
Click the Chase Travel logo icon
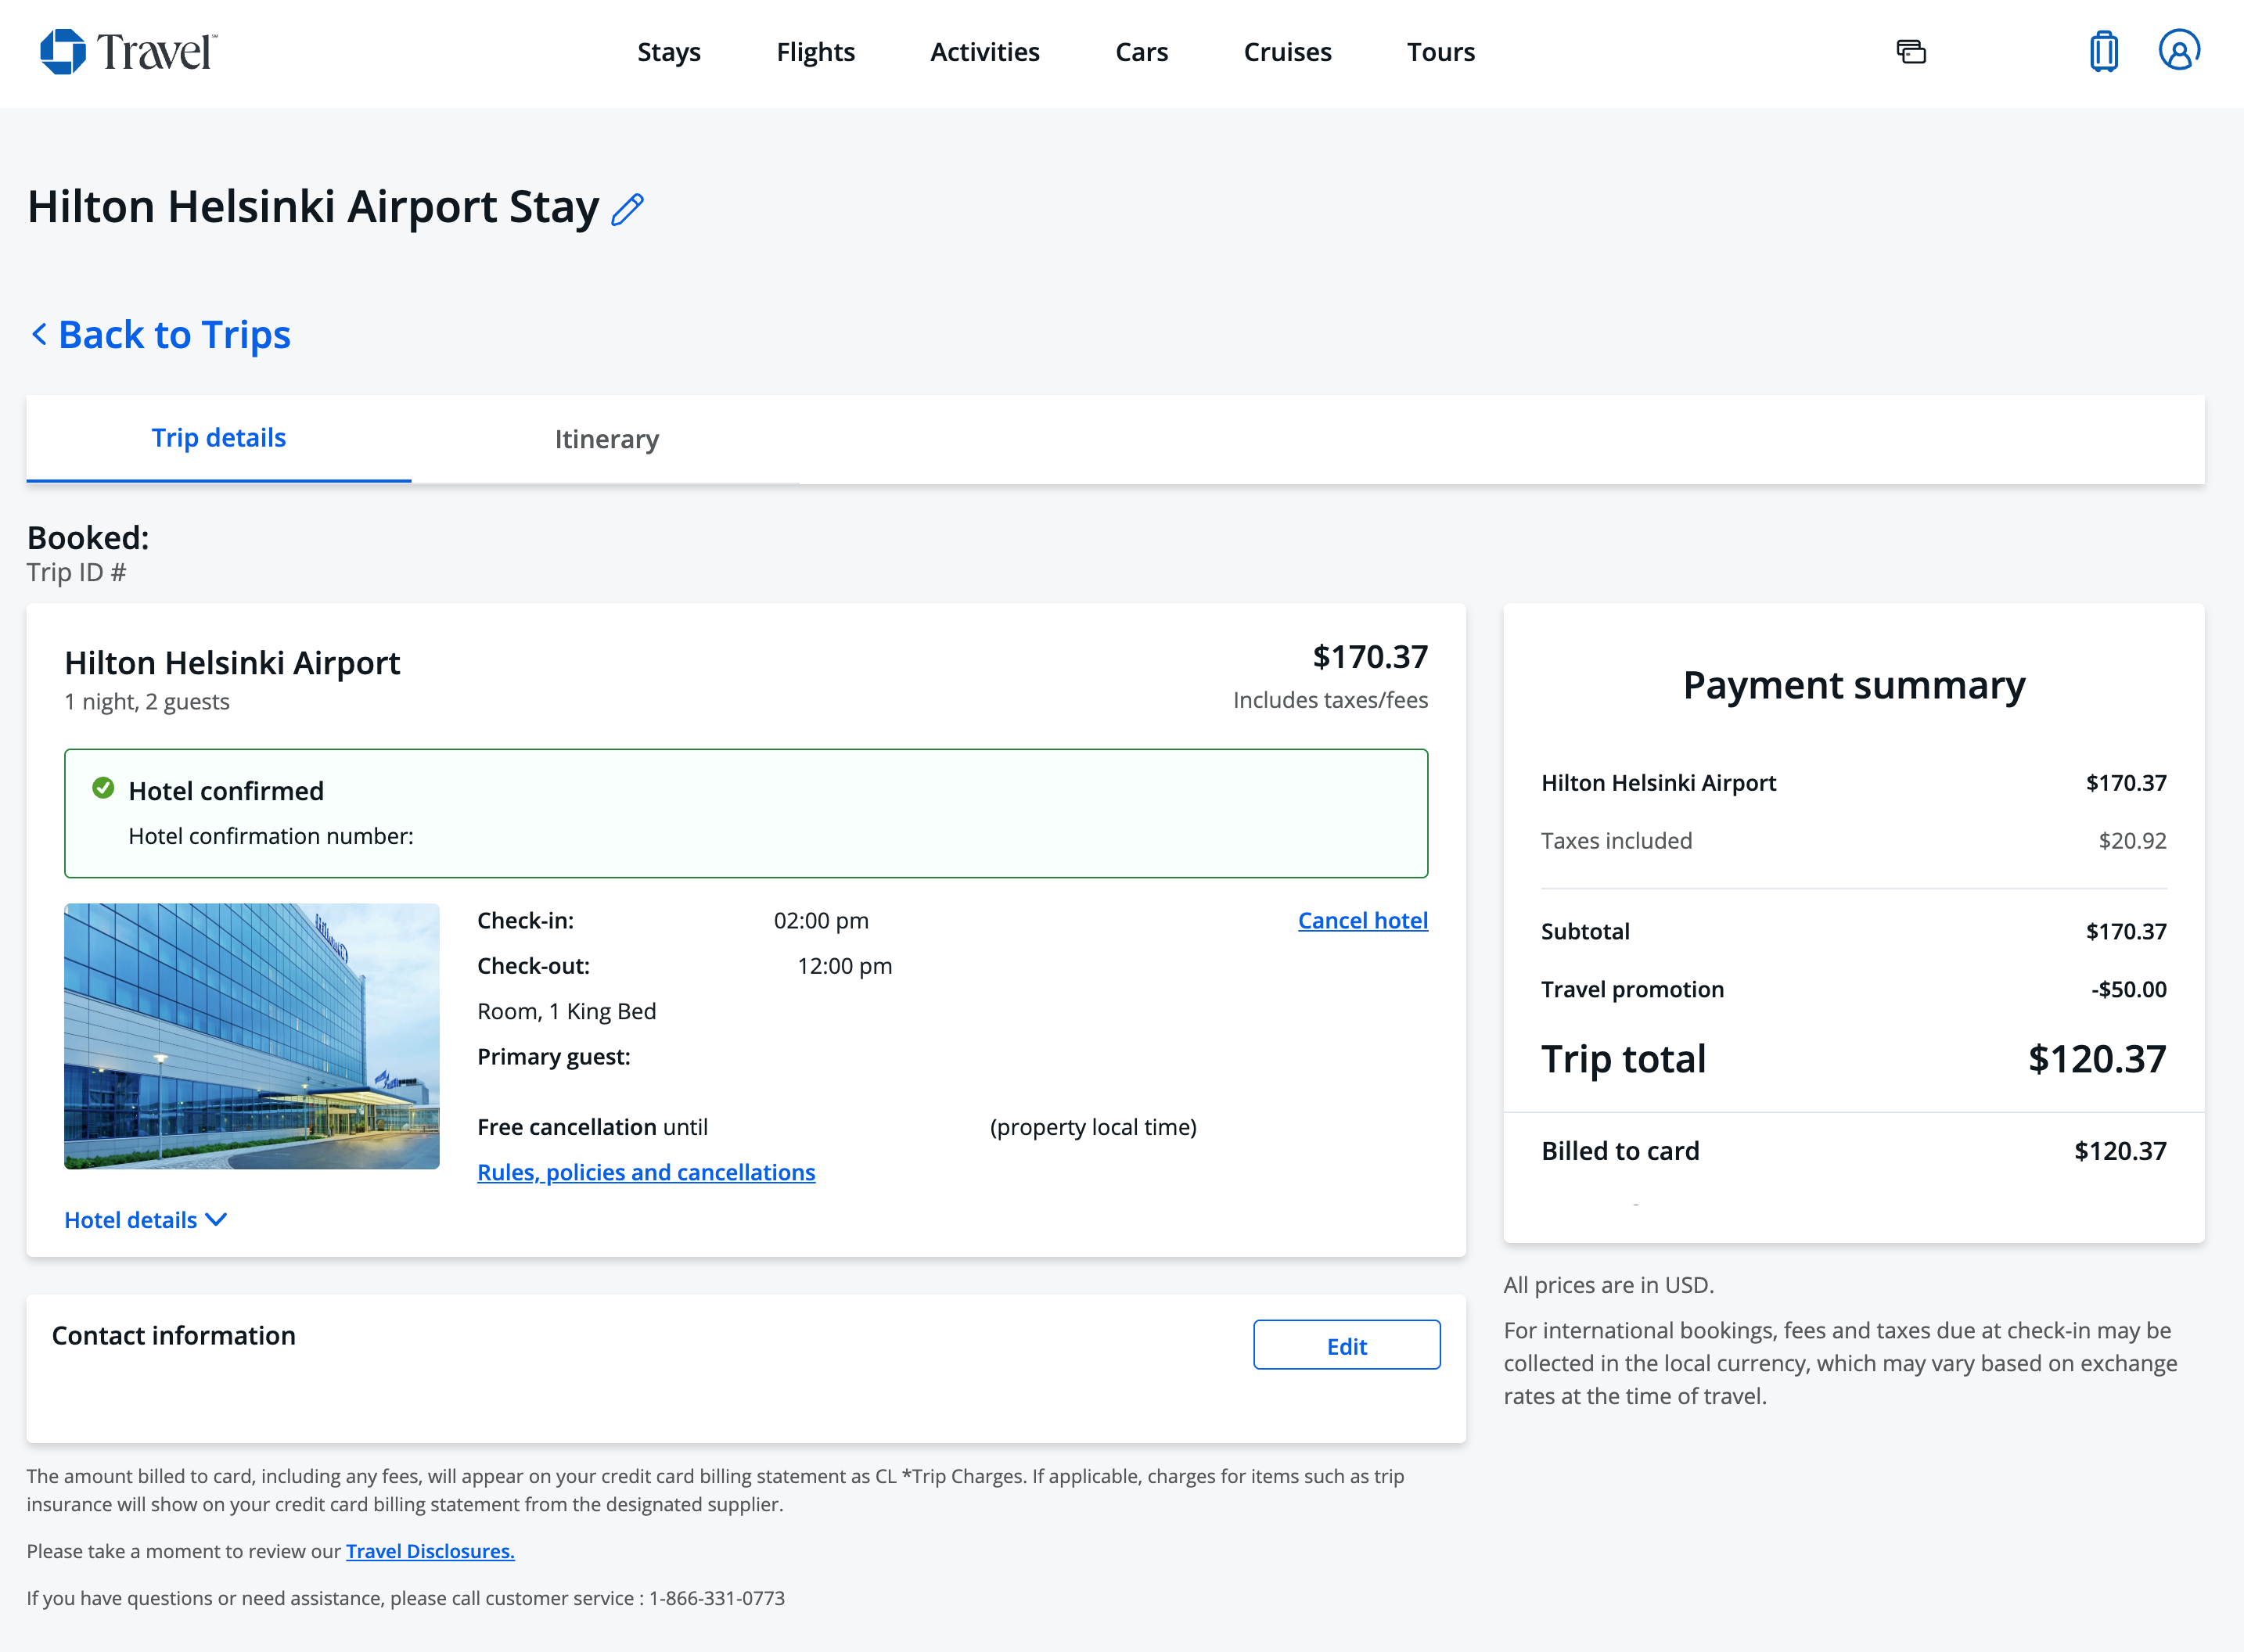point(63,51)
